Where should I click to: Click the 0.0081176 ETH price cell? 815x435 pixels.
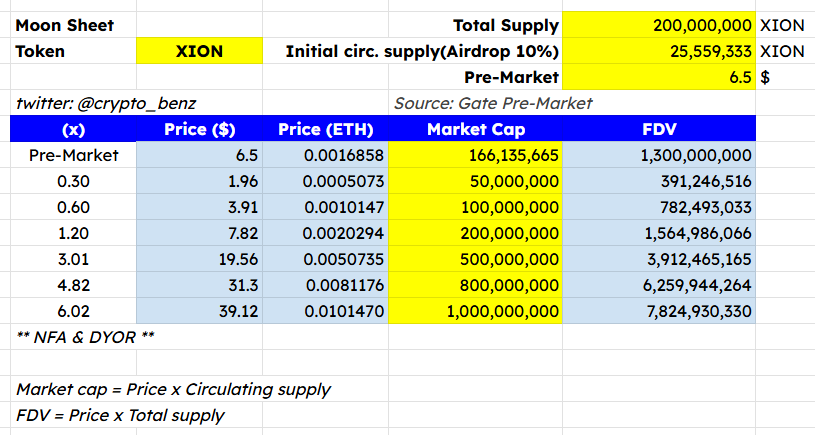tap(325, 285)
